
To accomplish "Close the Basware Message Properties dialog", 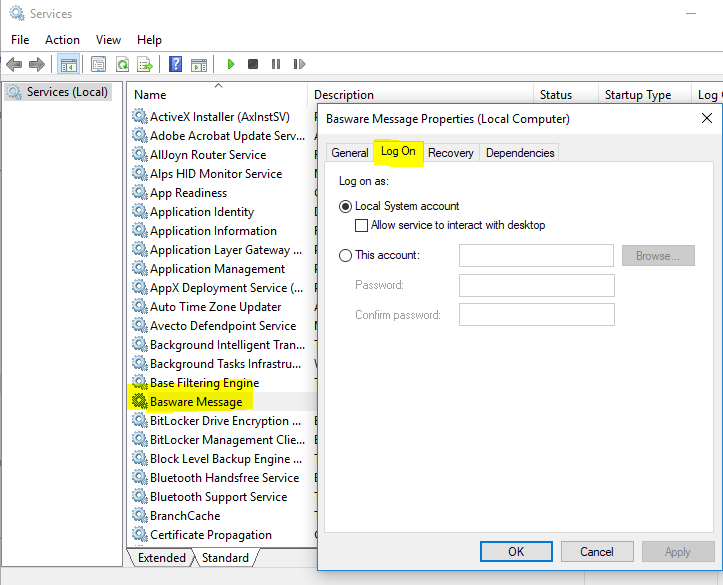I will coord(706,118).
